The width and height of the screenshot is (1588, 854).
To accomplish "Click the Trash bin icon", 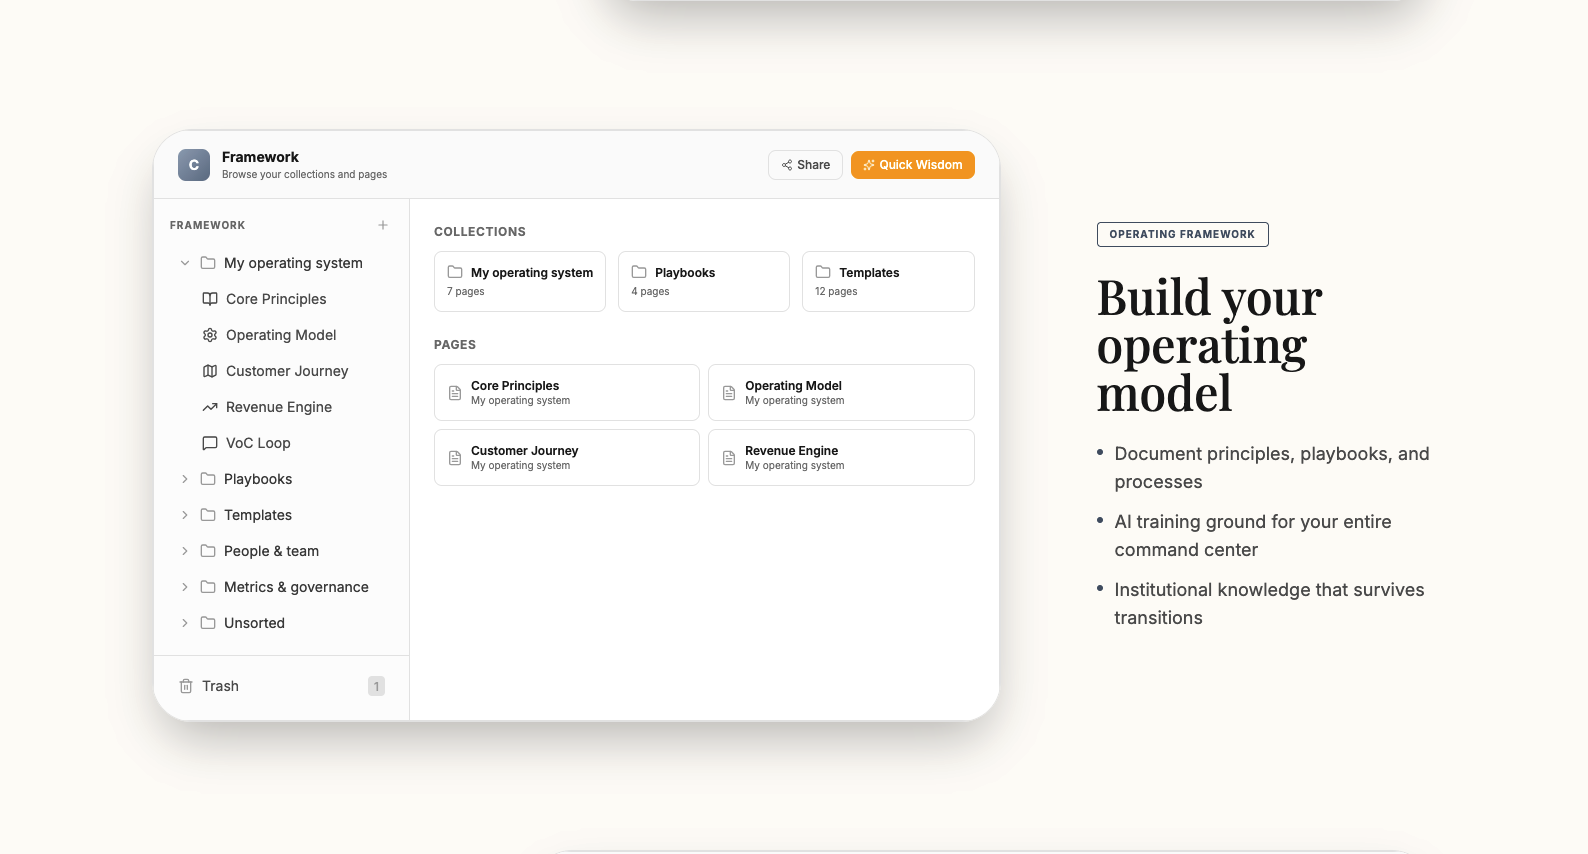I will [x=186, y=686].
